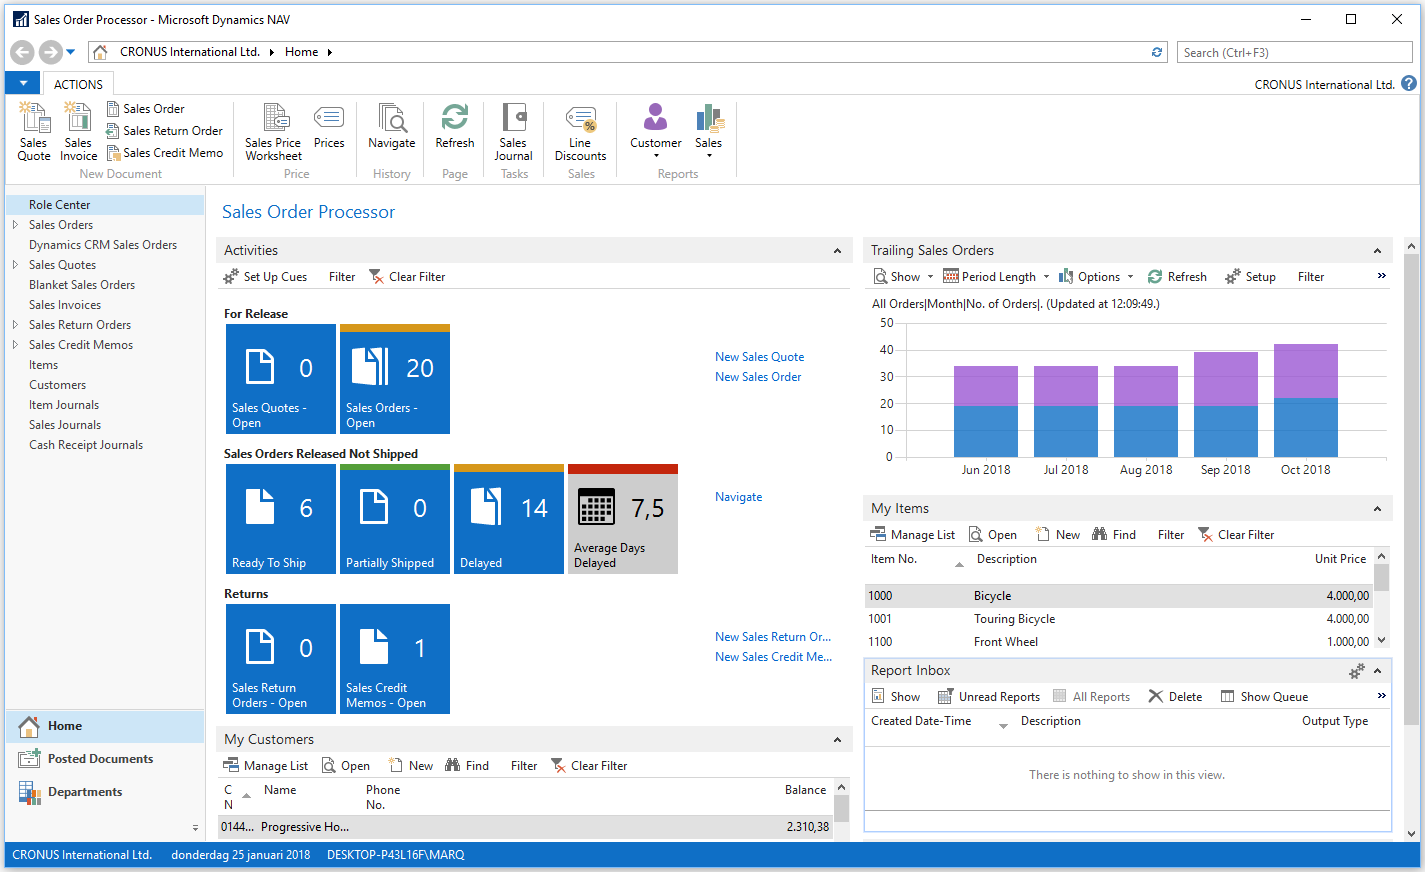The height and width of the screenshot is (872, 1425).
Task: Open Line Discounts in the ribbon
Action: coord(581,131)
